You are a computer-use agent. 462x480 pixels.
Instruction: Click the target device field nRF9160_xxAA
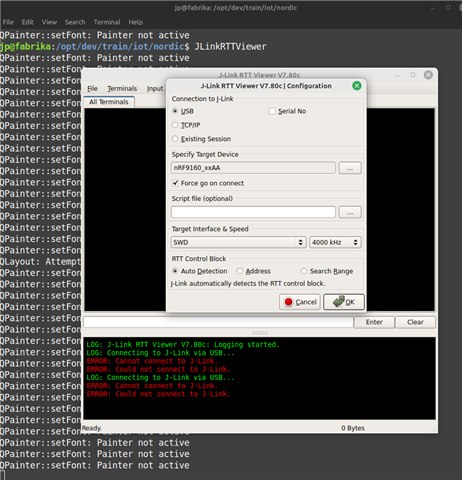[x=253, y=168]
